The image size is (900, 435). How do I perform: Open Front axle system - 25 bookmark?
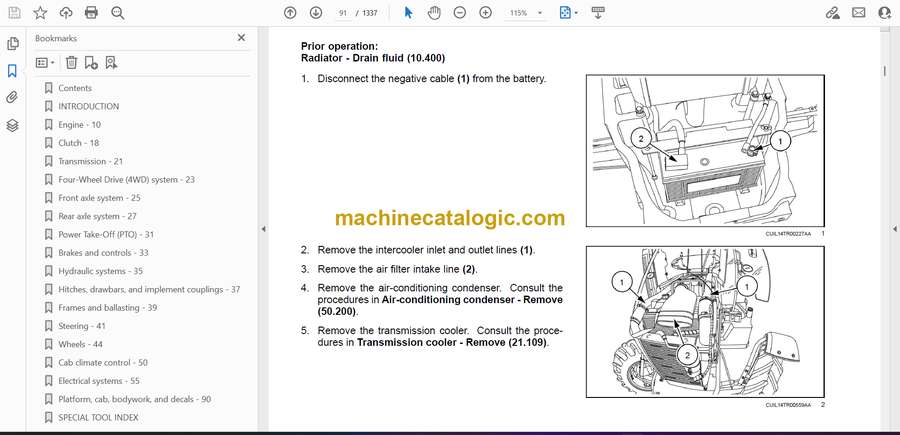point(100,198)
